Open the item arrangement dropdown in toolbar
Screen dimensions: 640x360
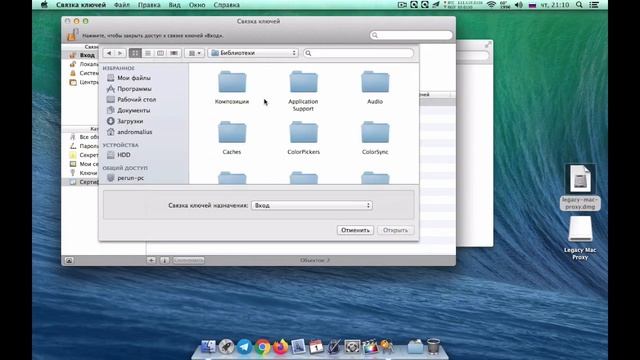(194, 53)
